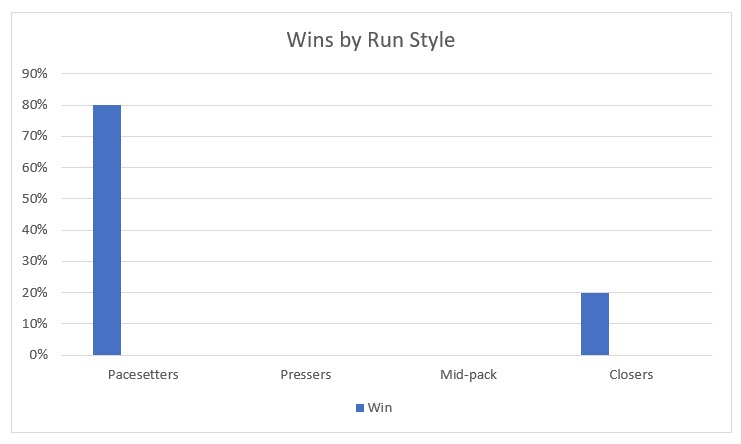Select the 30% value axis label
The width and height of the screenshot is (741, 444).
coord(36,262)
